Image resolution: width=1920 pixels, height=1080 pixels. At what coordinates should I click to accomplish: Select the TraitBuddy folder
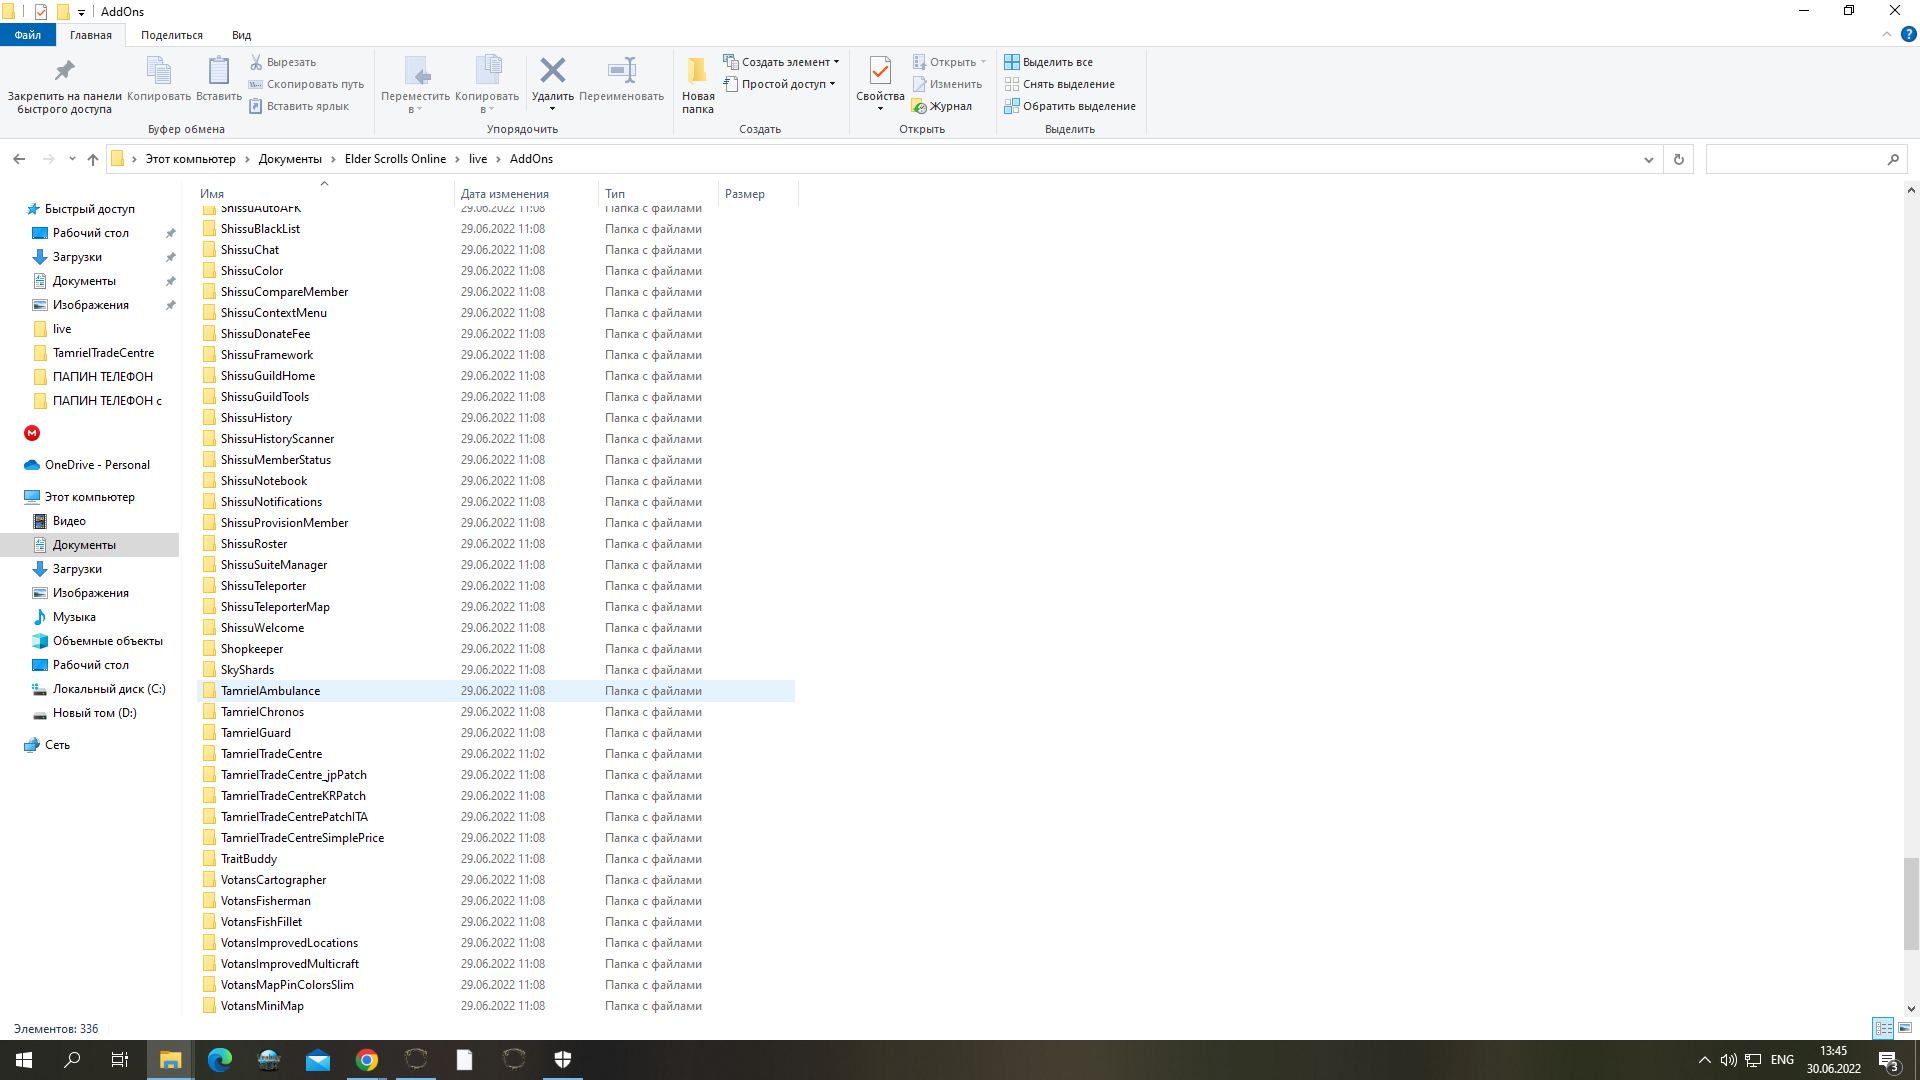pyautogui.click(x=497, y=859)
